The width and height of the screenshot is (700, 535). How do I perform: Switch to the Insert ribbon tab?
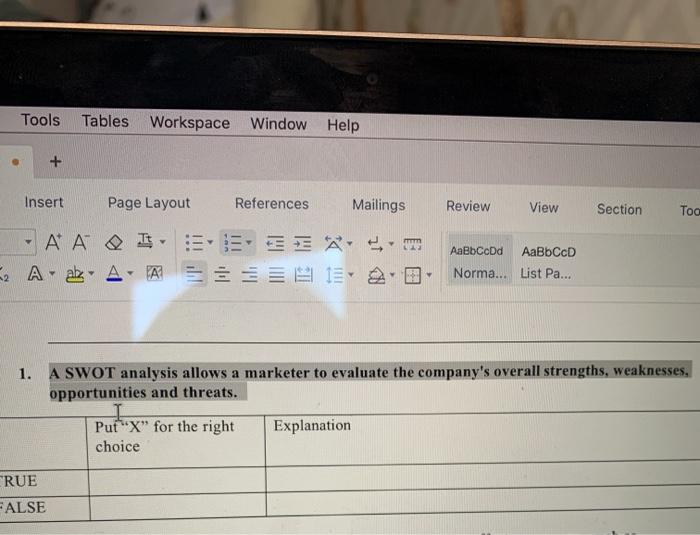[x=44, y=202]
